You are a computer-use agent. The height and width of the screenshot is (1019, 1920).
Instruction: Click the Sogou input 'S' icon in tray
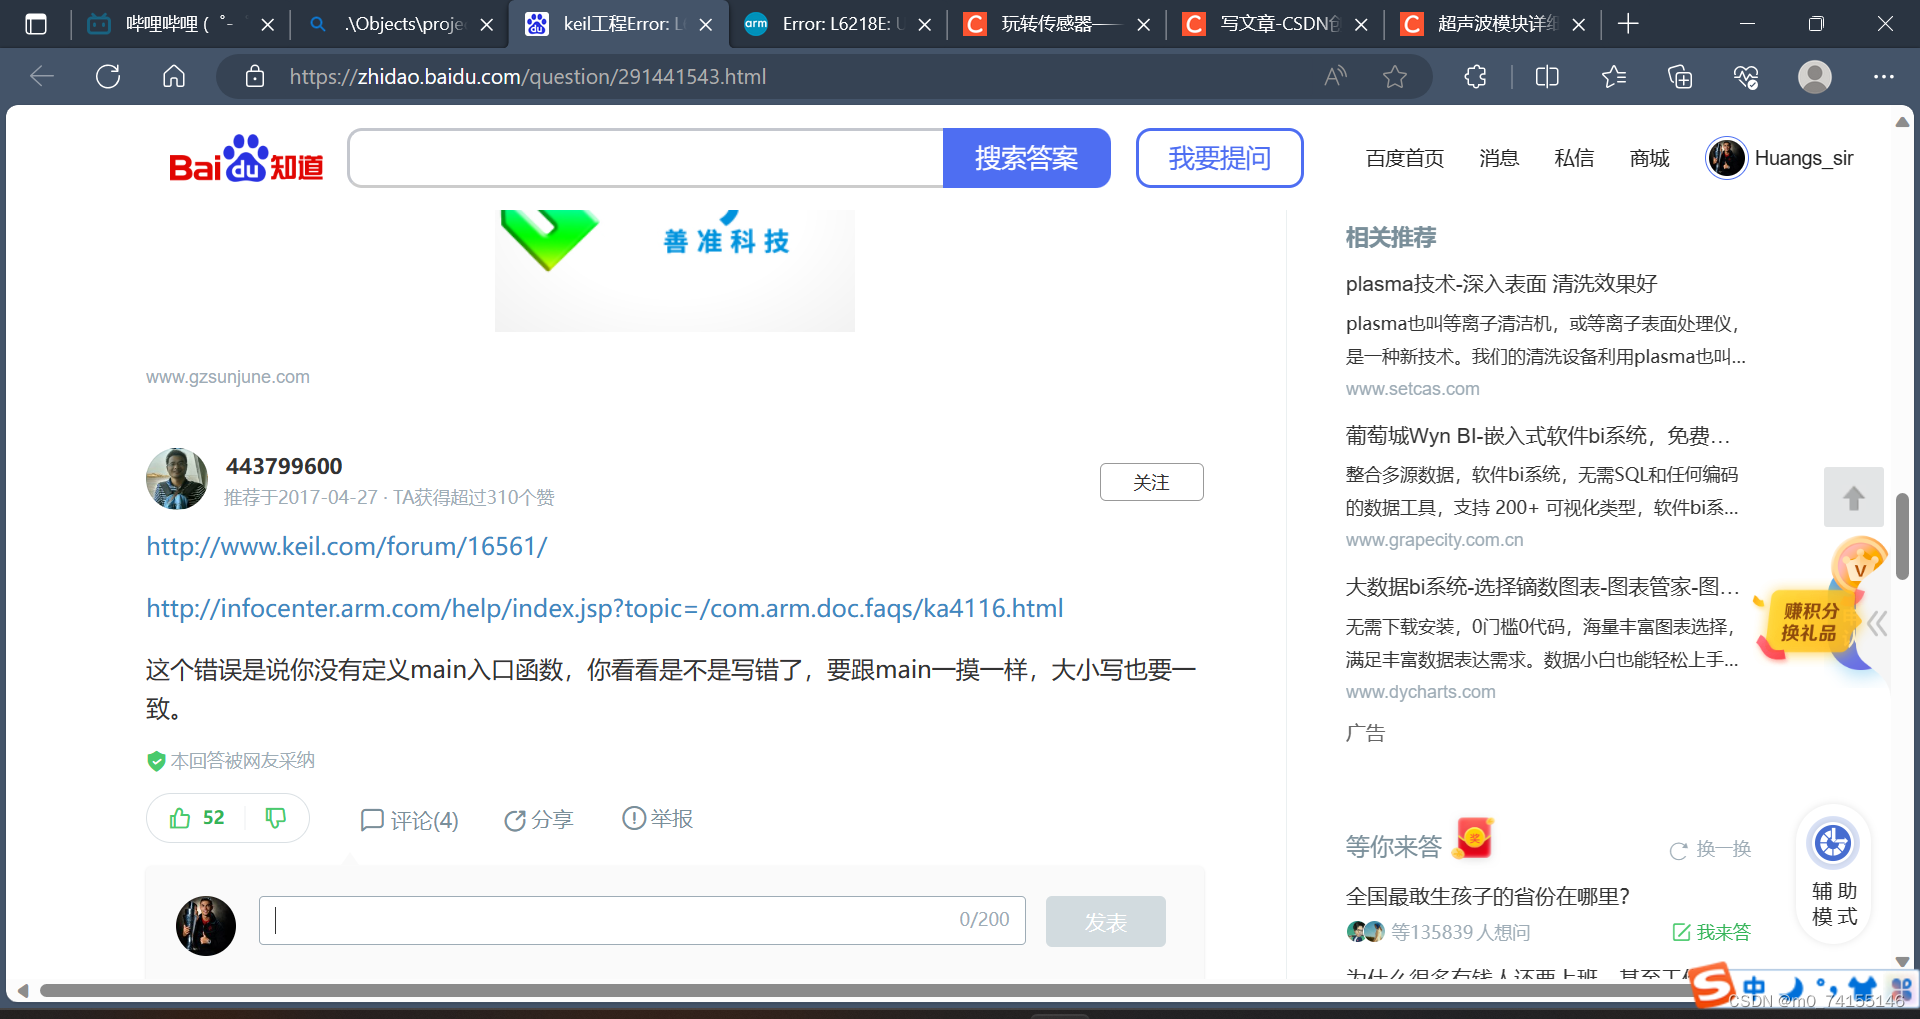(x=1711, y=986)
